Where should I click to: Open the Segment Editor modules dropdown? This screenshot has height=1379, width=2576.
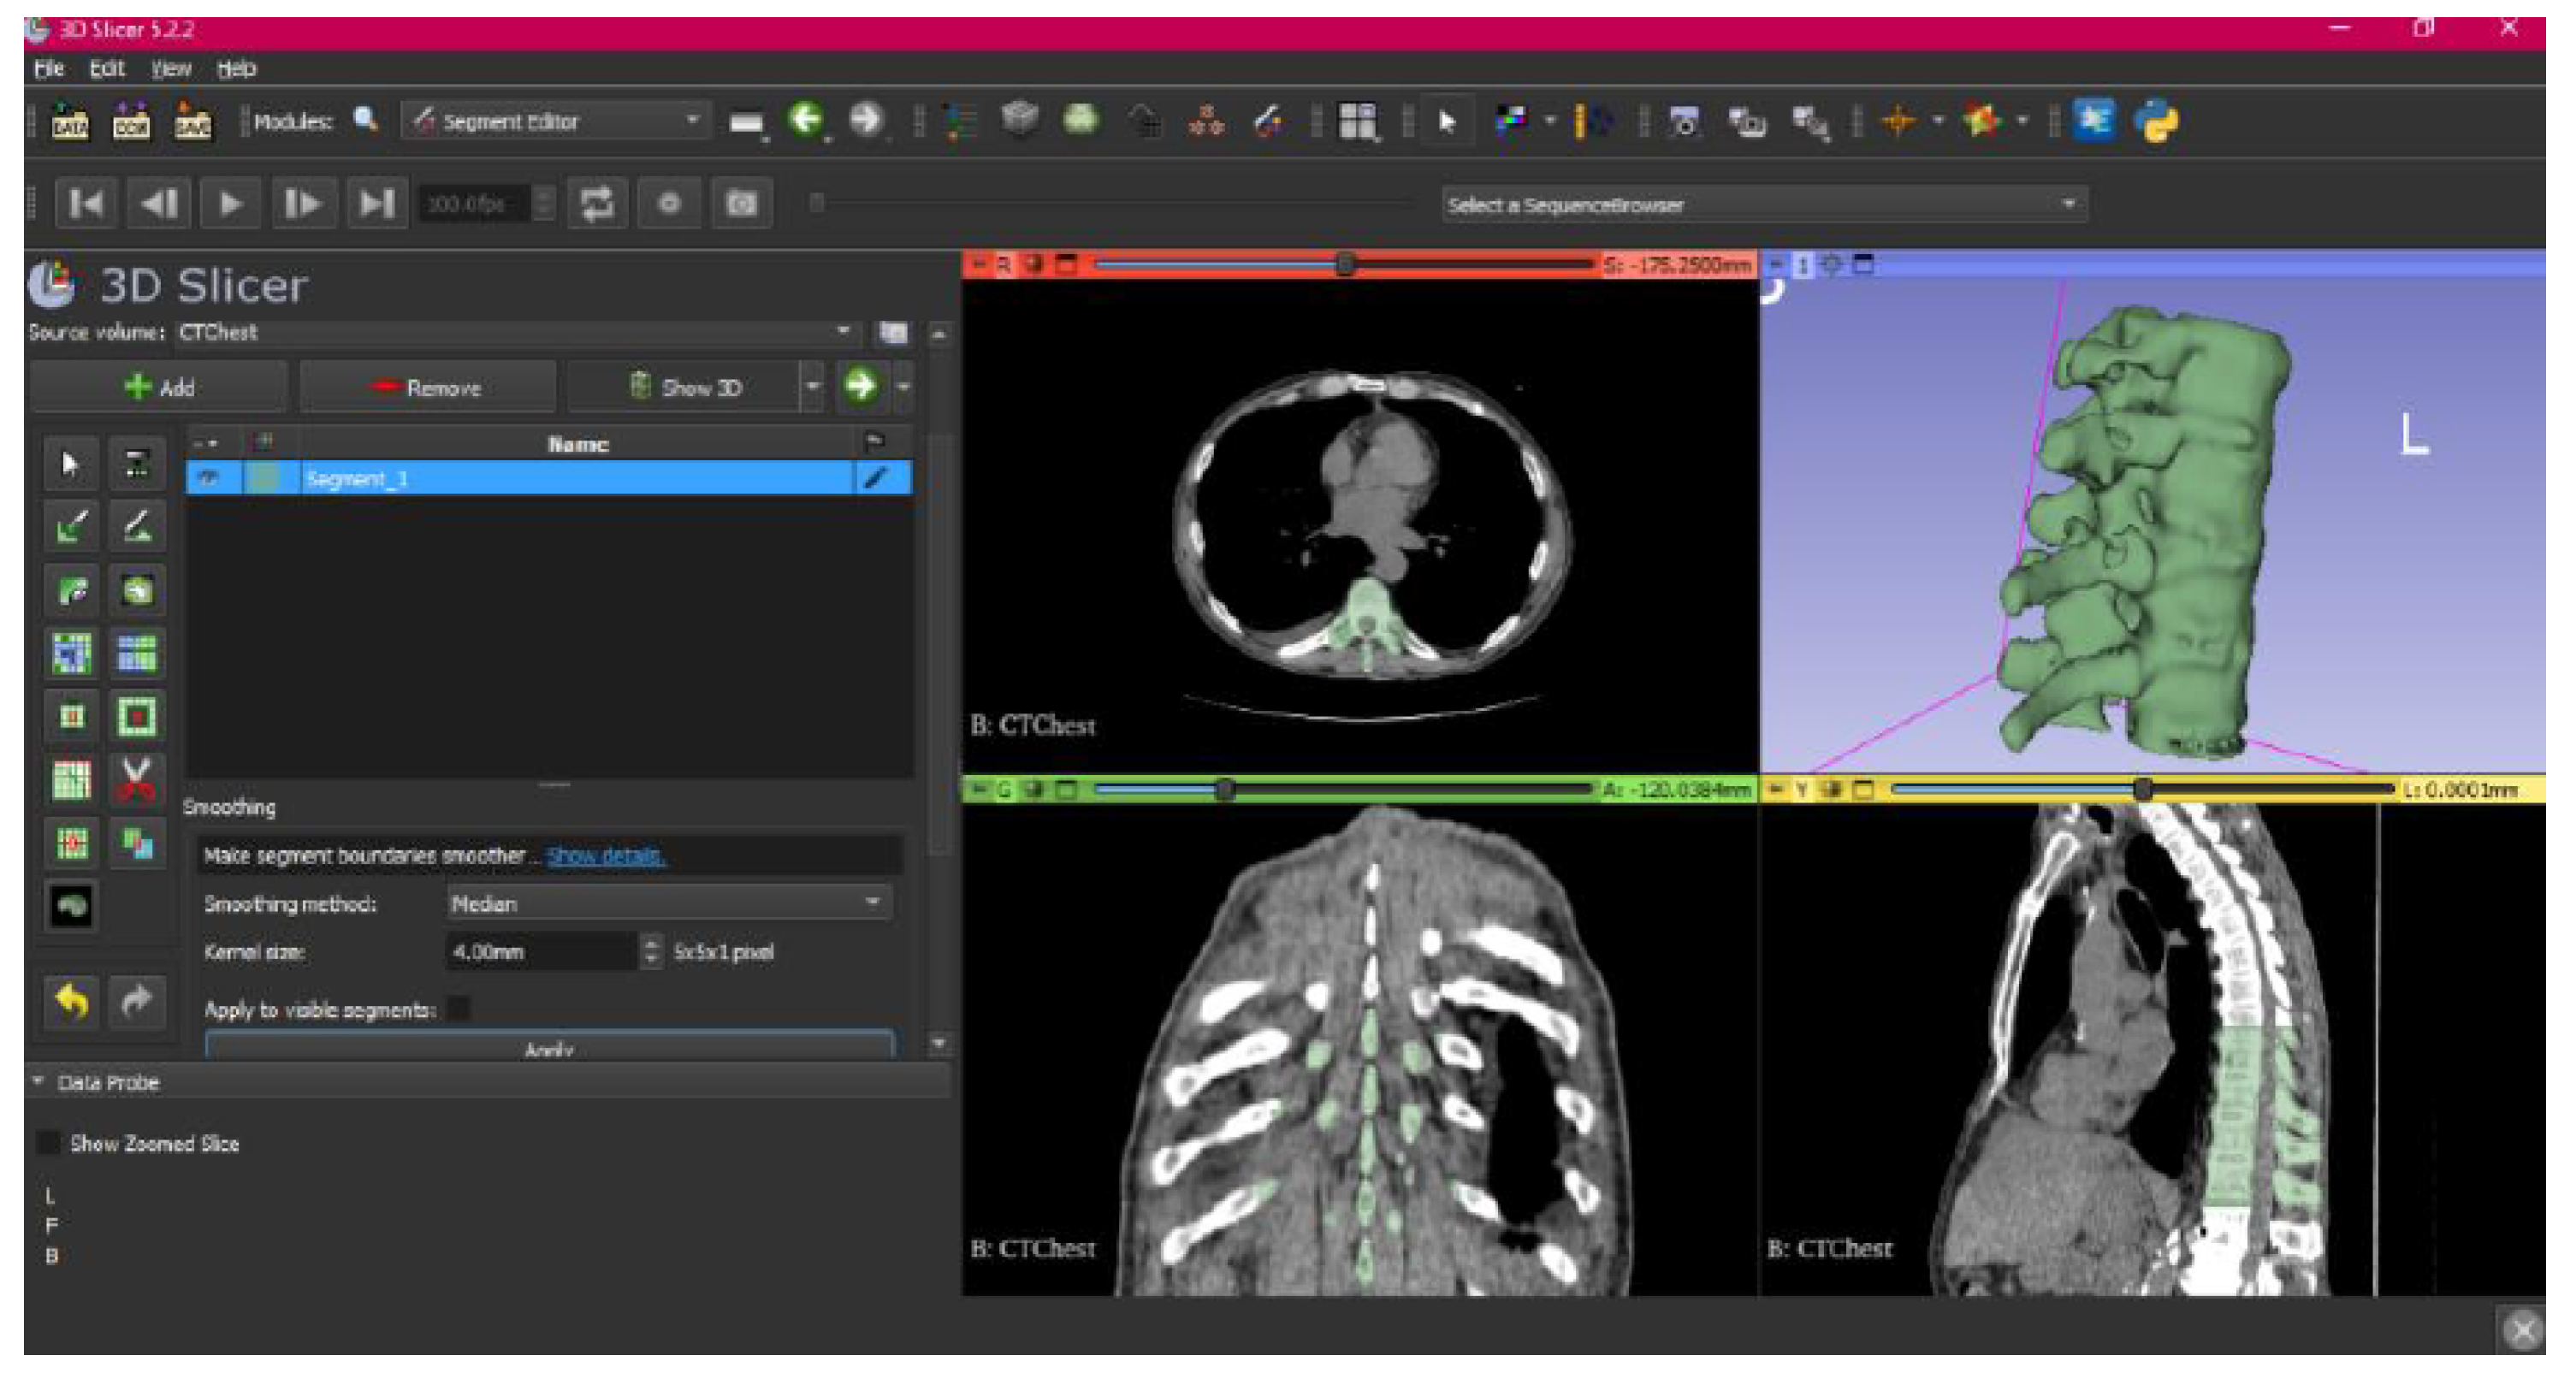click(557, 122)
